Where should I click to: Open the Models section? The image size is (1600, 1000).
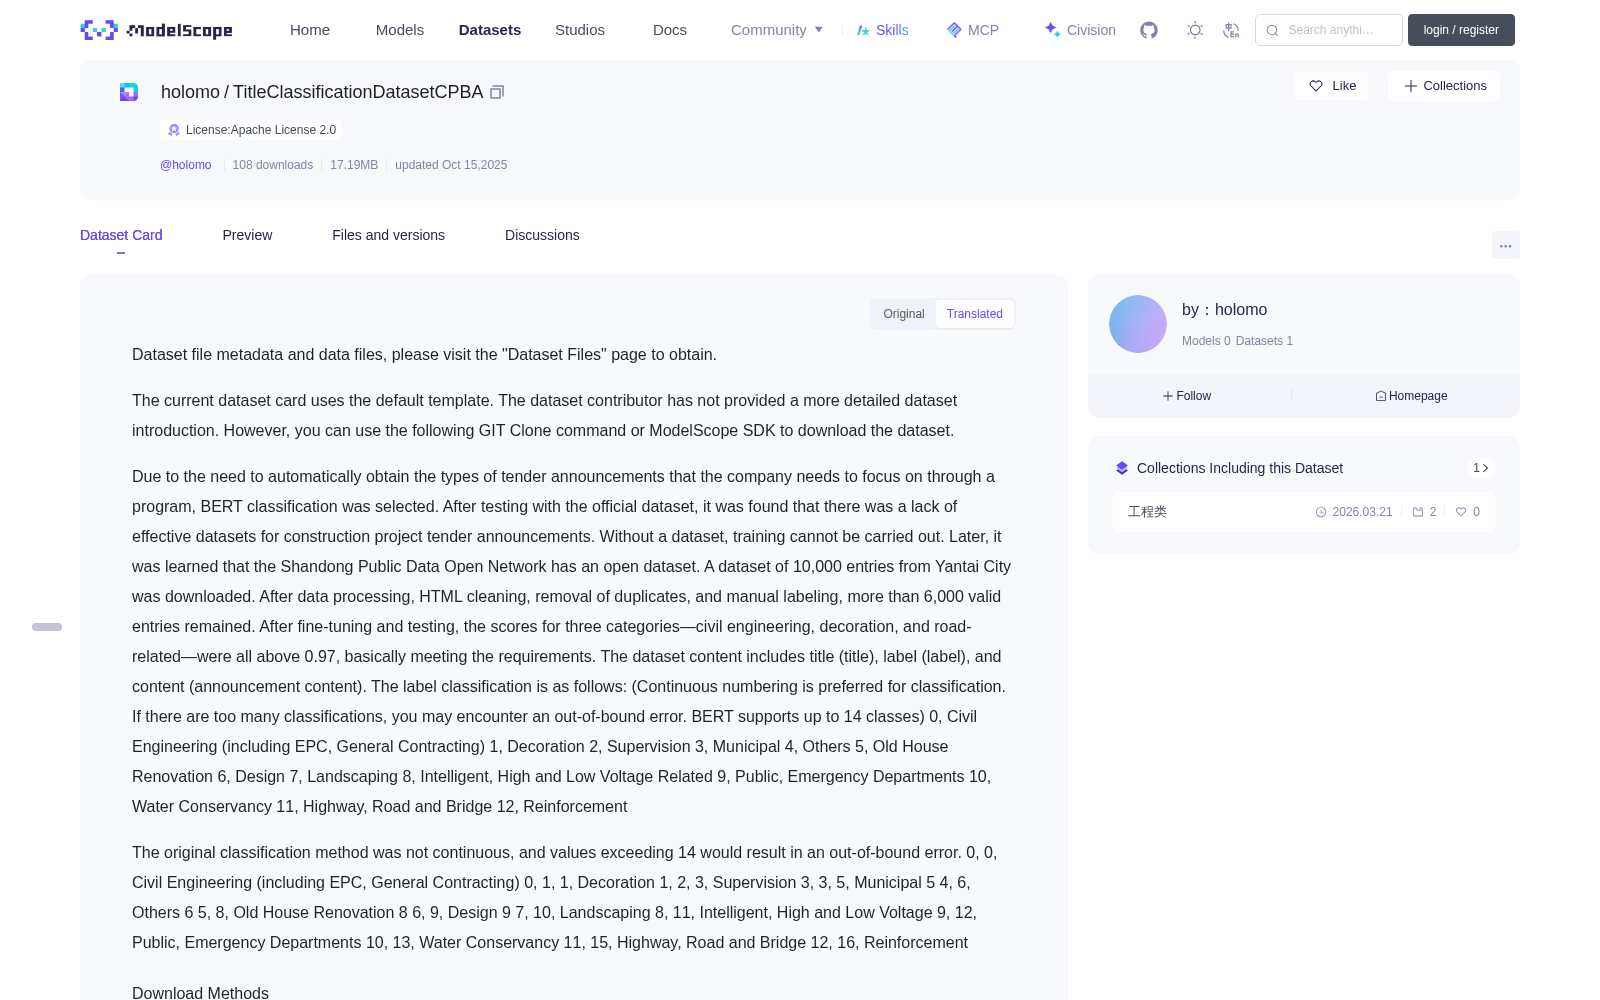400,30
